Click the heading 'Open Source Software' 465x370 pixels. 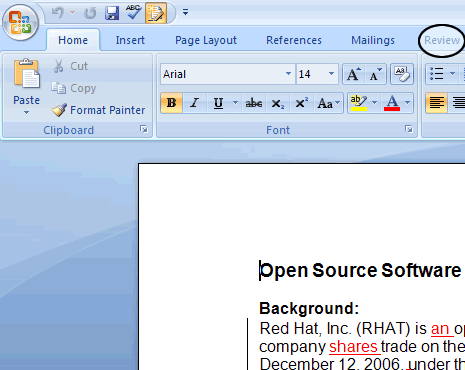tap(360, 270)
